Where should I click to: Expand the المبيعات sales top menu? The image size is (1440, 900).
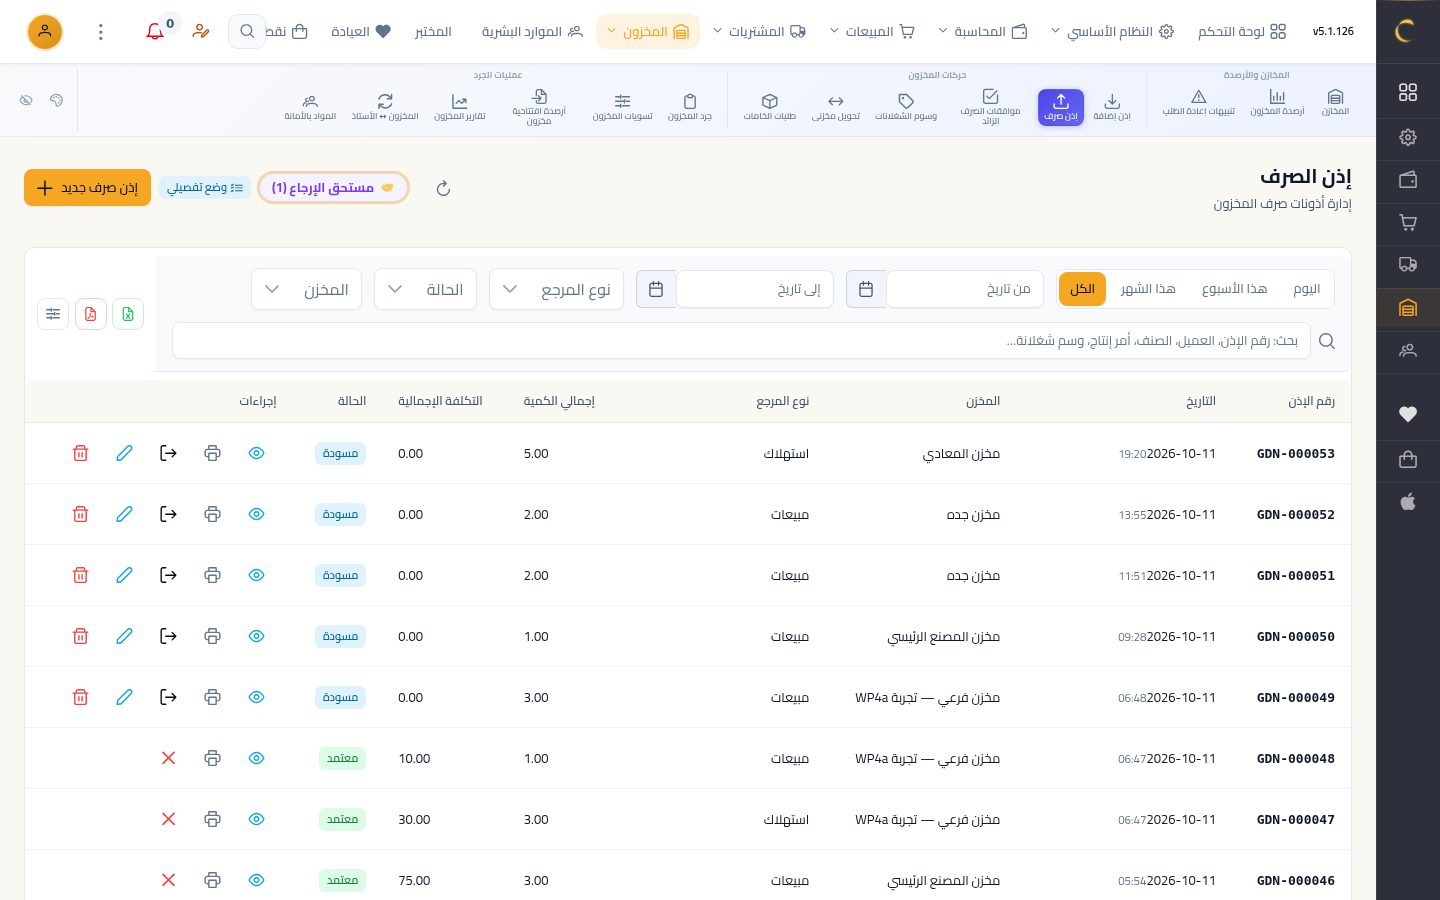click(872, 32)
